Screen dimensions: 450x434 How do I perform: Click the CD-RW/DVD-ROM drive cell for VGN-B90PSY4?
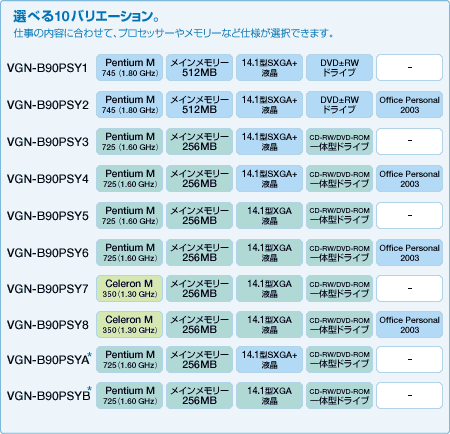[x=339, y=179]
